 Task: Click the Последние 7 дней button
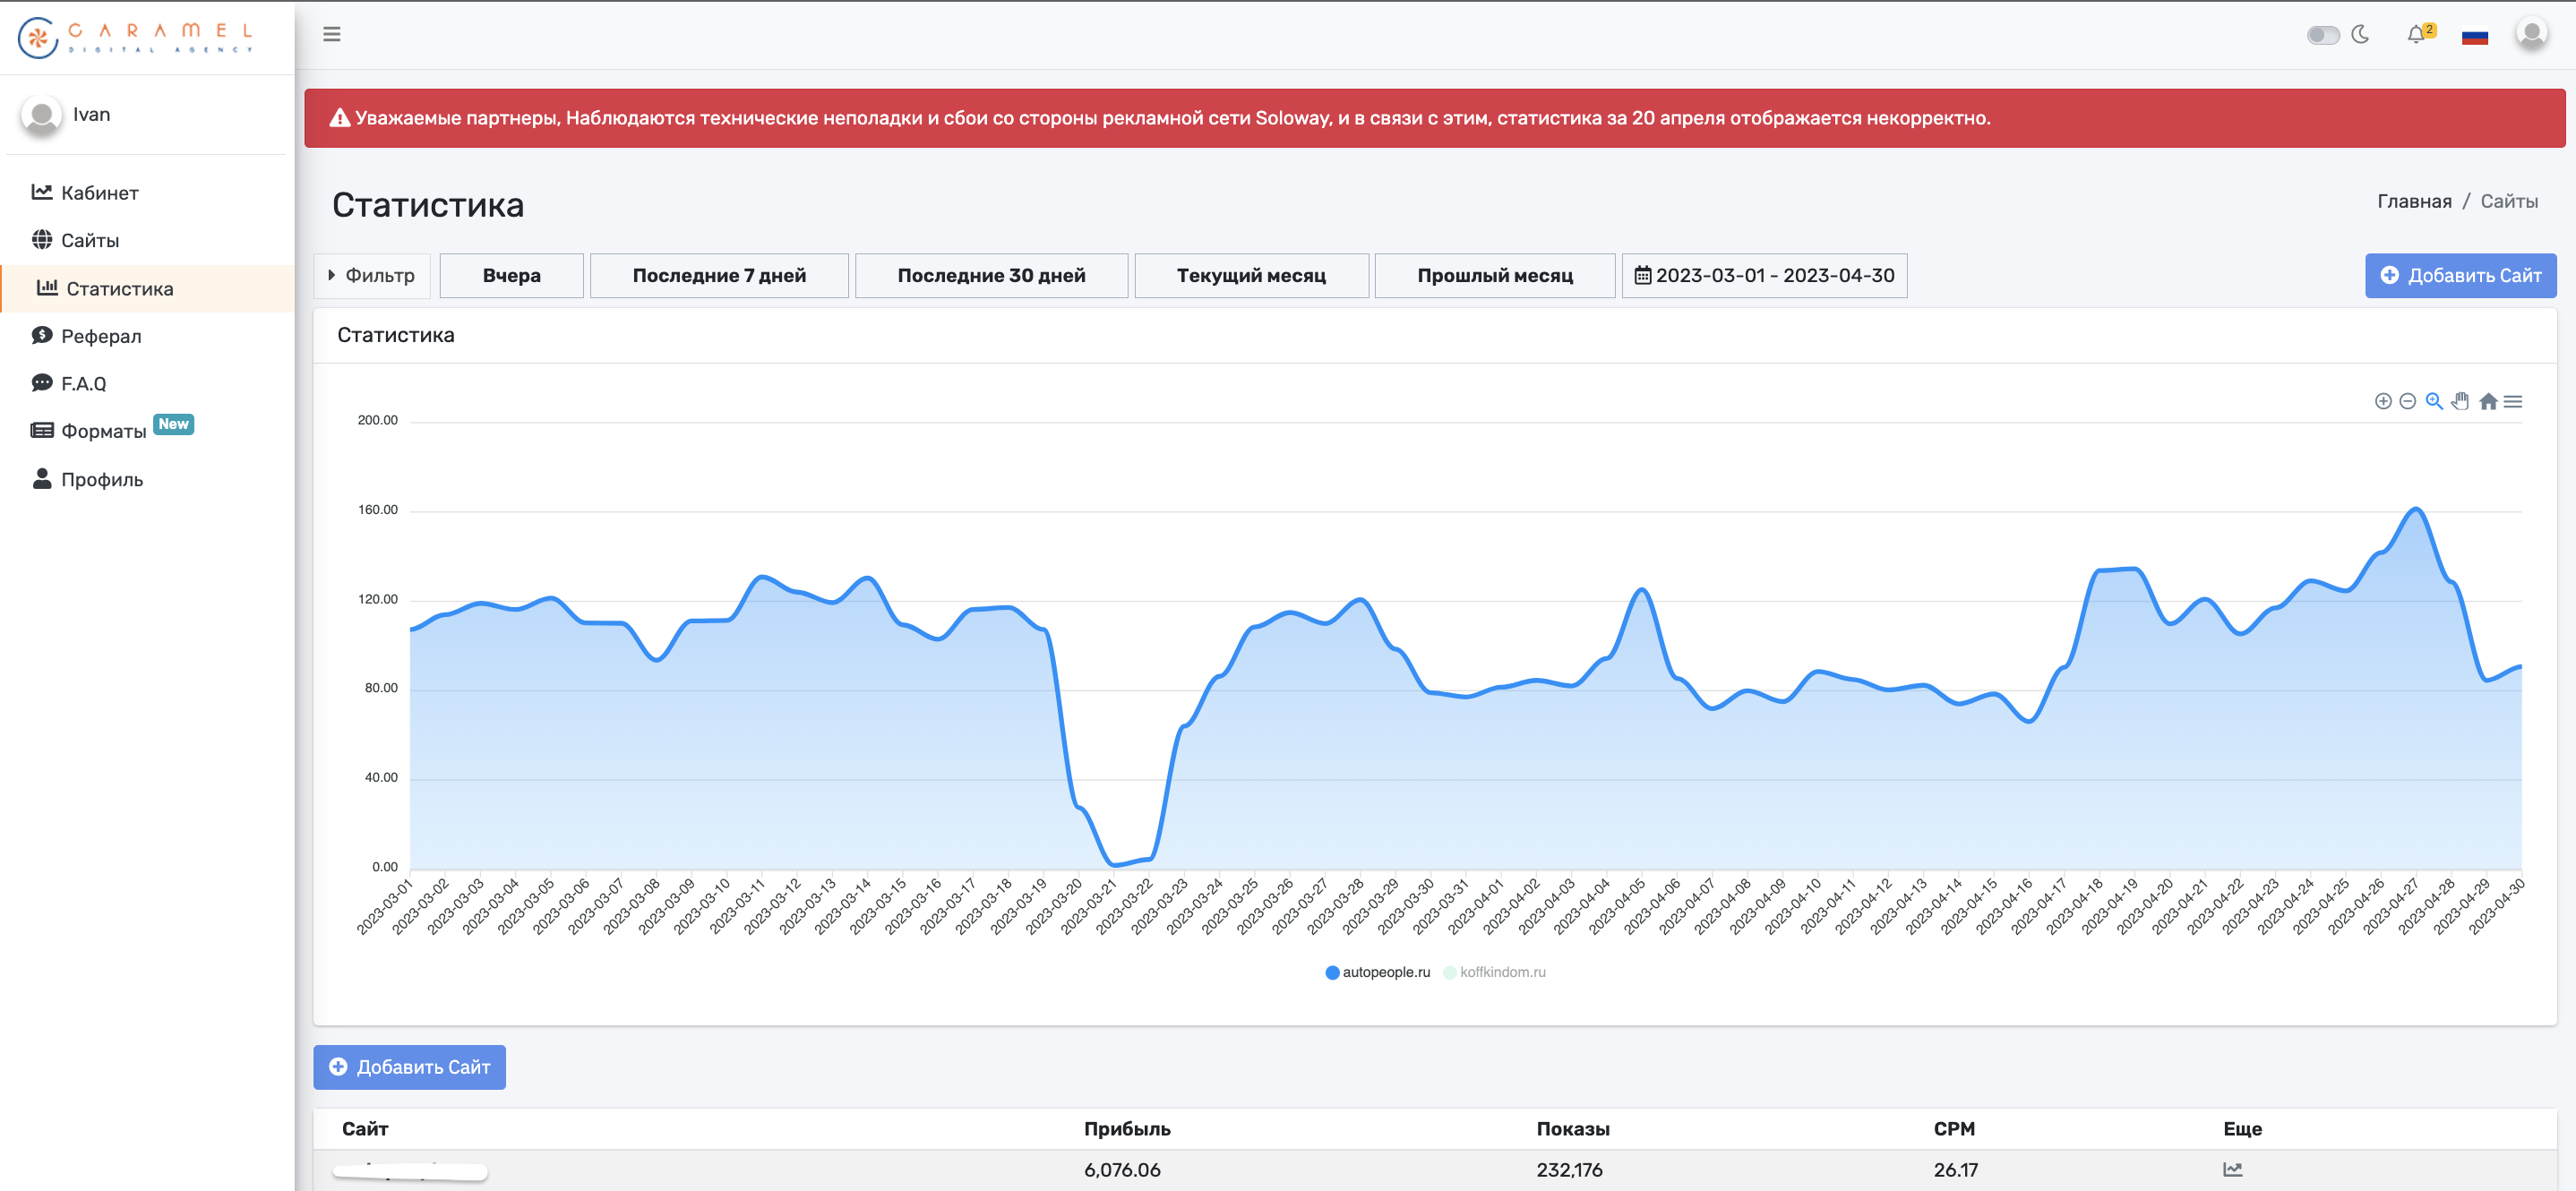718,275
